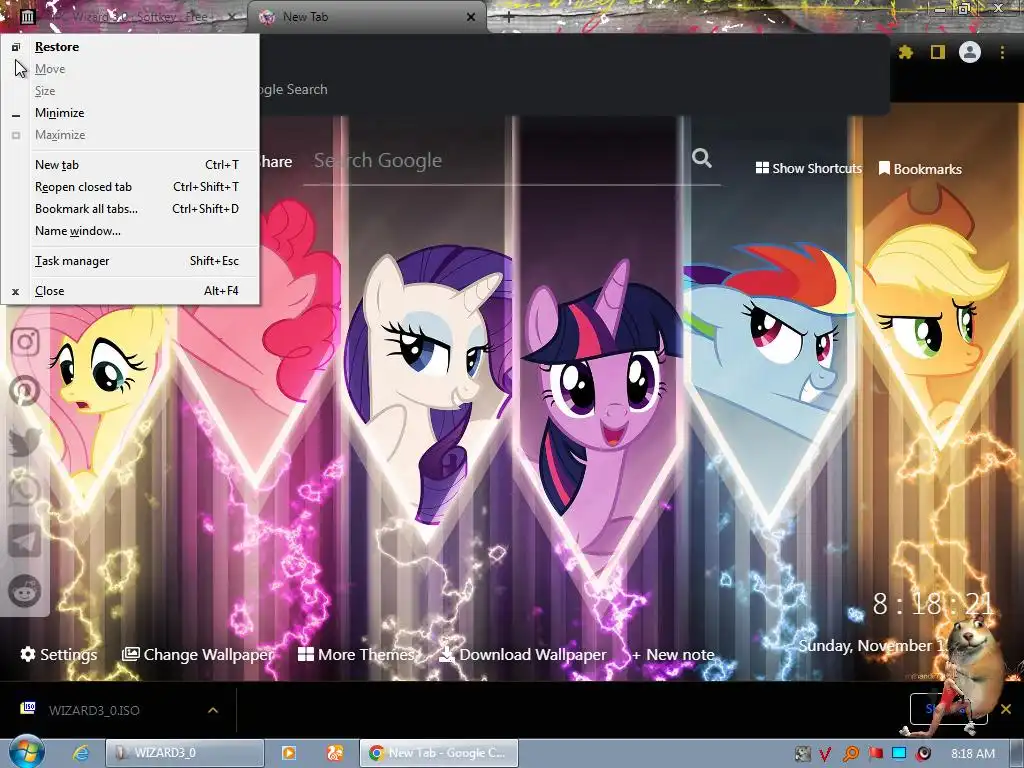Open Instagram sidebar icon
This screenshot has width=1024, height=768.
[25, 342]
